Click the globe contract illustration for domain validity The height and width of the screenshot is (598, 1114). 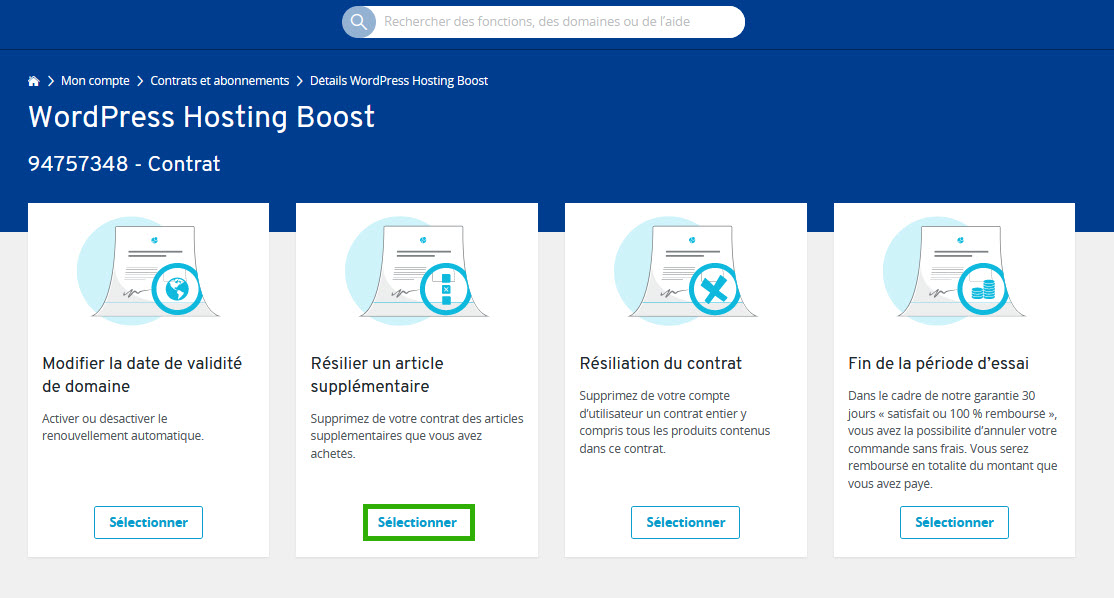point(148,271)
